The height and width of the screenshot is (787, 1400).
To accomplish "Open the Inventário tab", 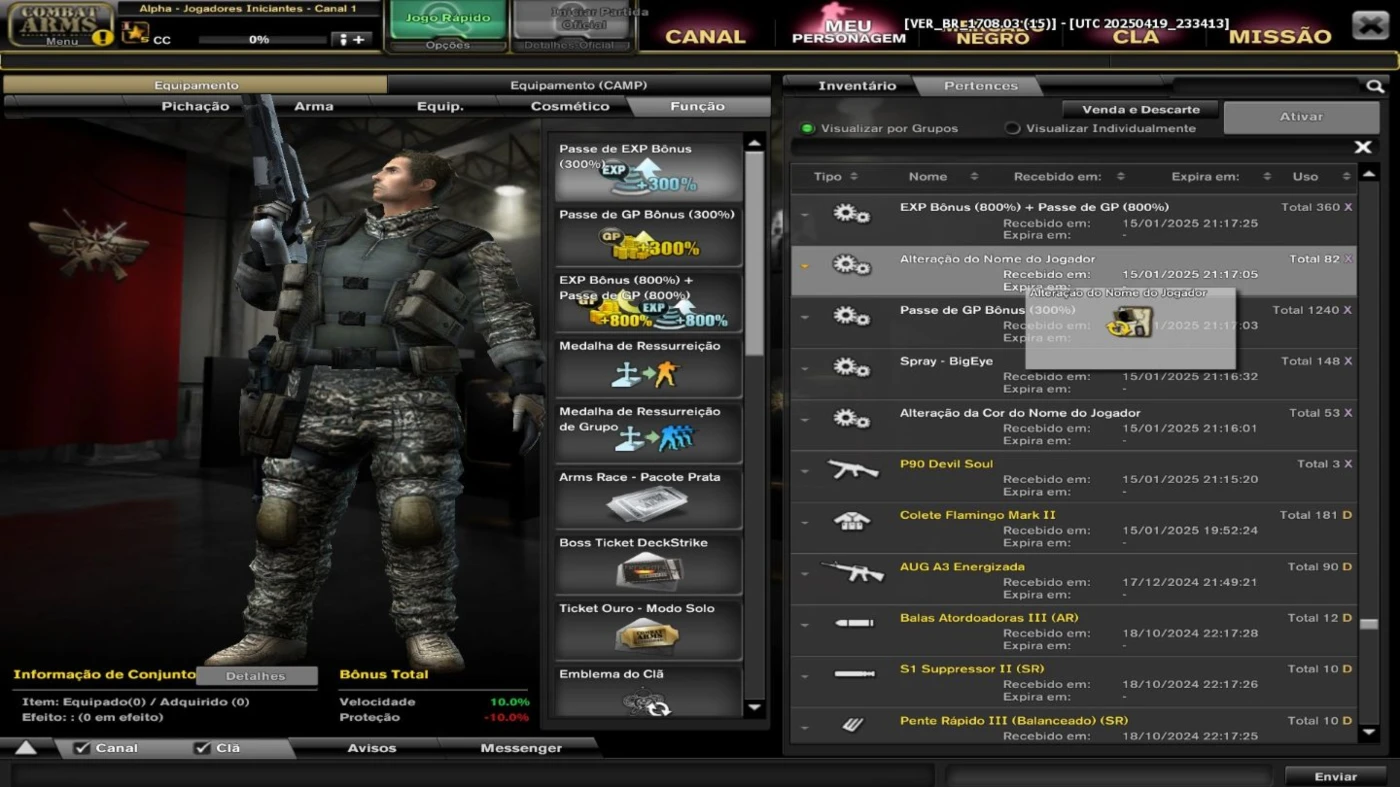I will tap(857, 86).
